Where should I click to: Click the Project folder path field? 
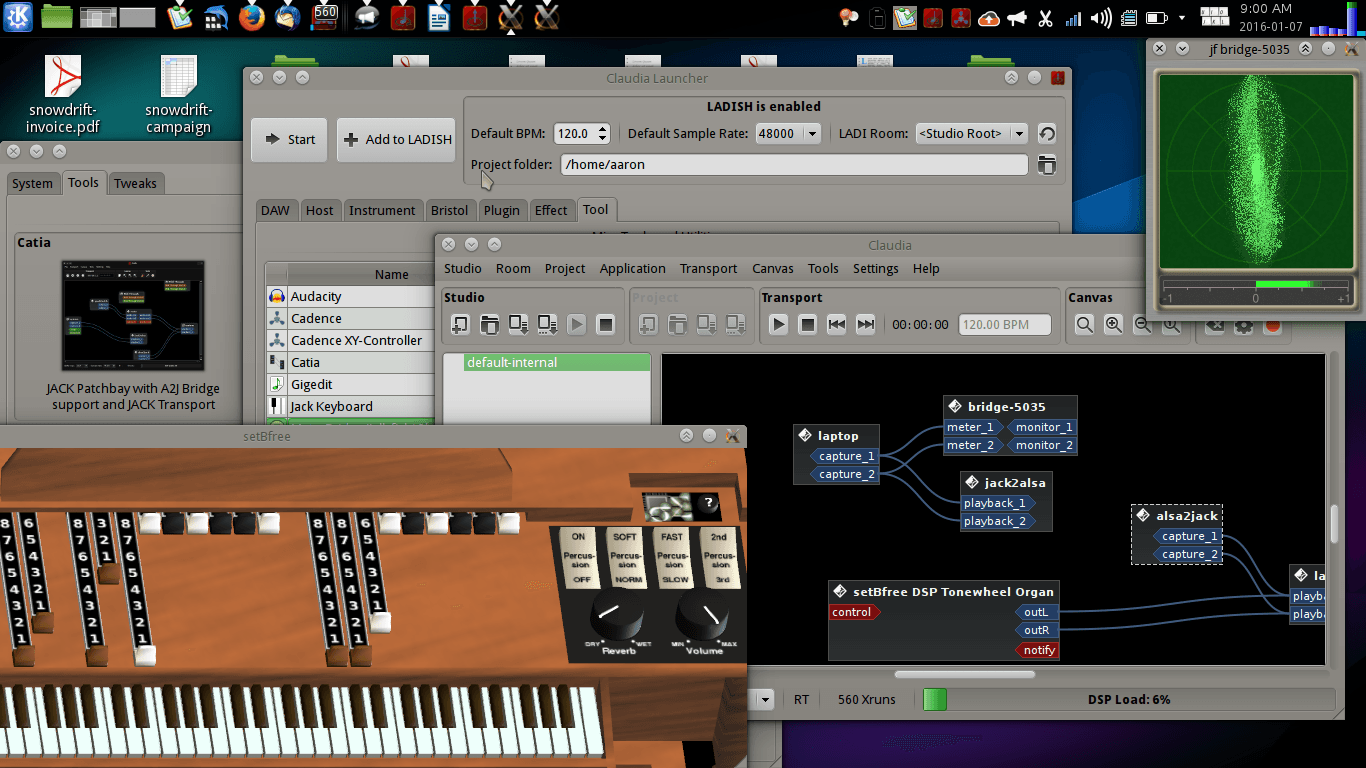[x=793, y=165]
